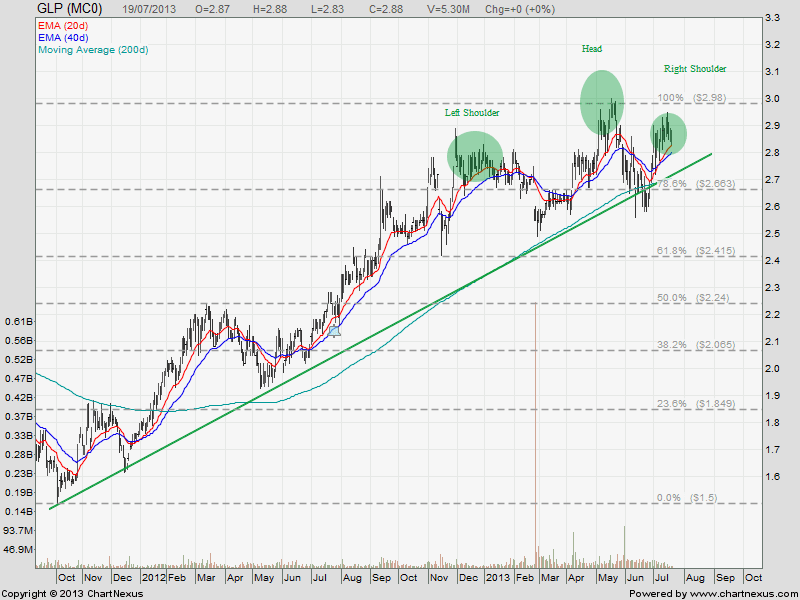The height and width of the screenshot is (600, 800).
Task: Click the H=2.88 high price value
Action: 269,9
